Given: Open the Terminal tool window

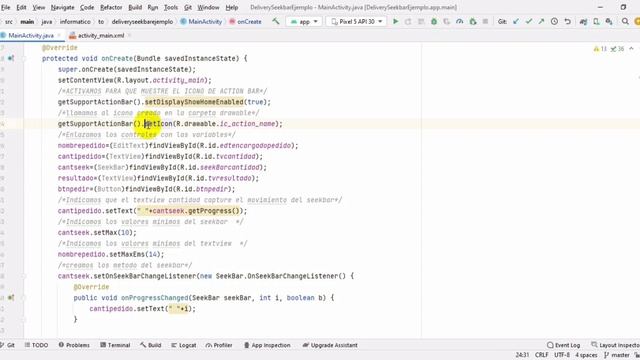Looking at the screenshot, I should point(115,345).
